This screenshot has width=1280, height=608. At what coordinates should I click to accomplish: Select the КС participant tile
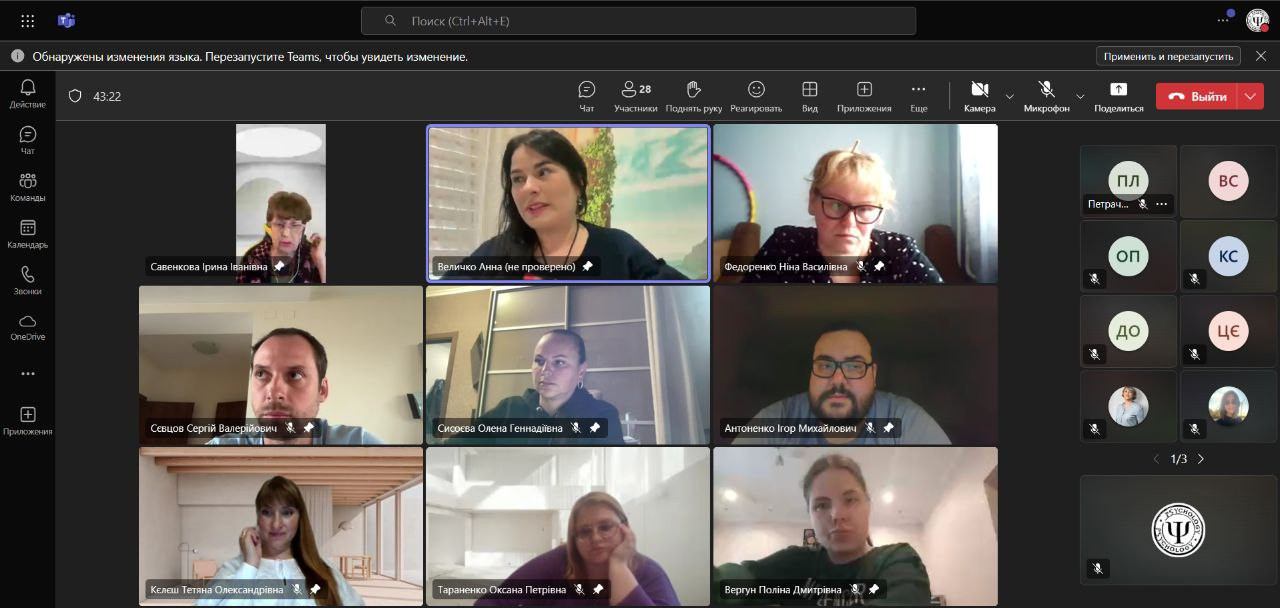click(1228, 256)
